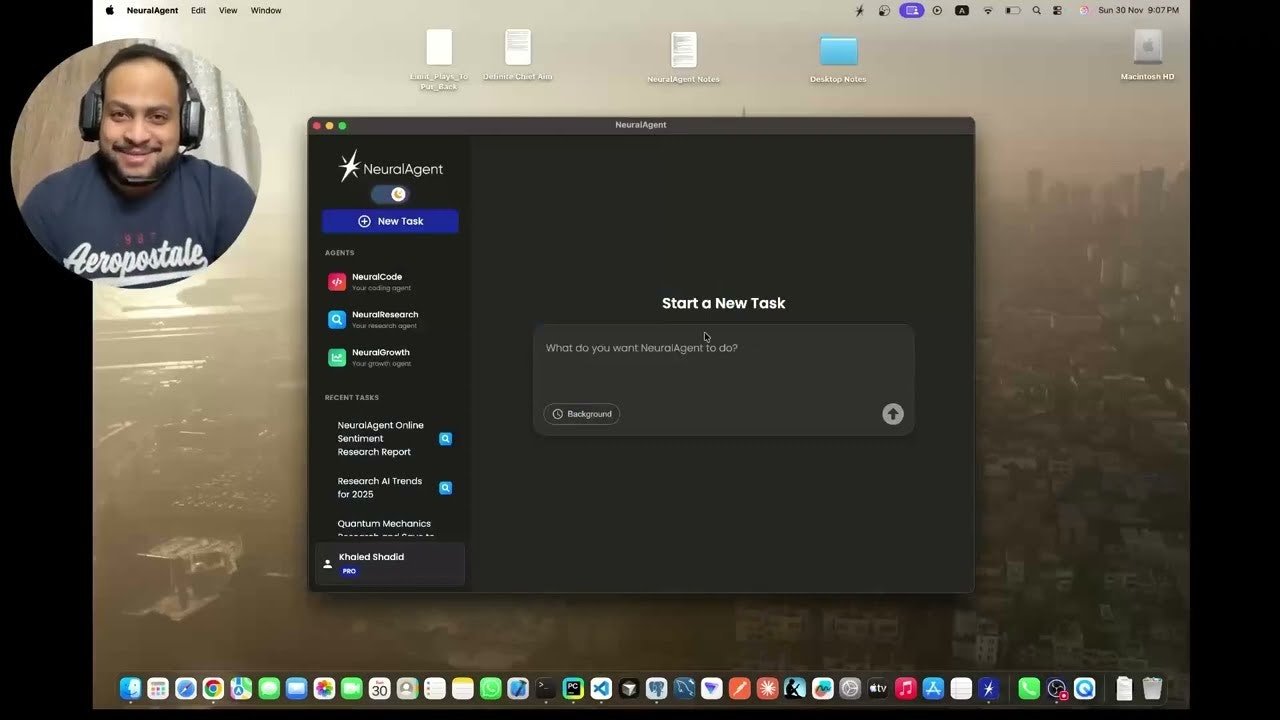Open System Settings gear in the dock
Image resolution: width=1280 pixels, height=720 pixels.
(x=850, y=688)
